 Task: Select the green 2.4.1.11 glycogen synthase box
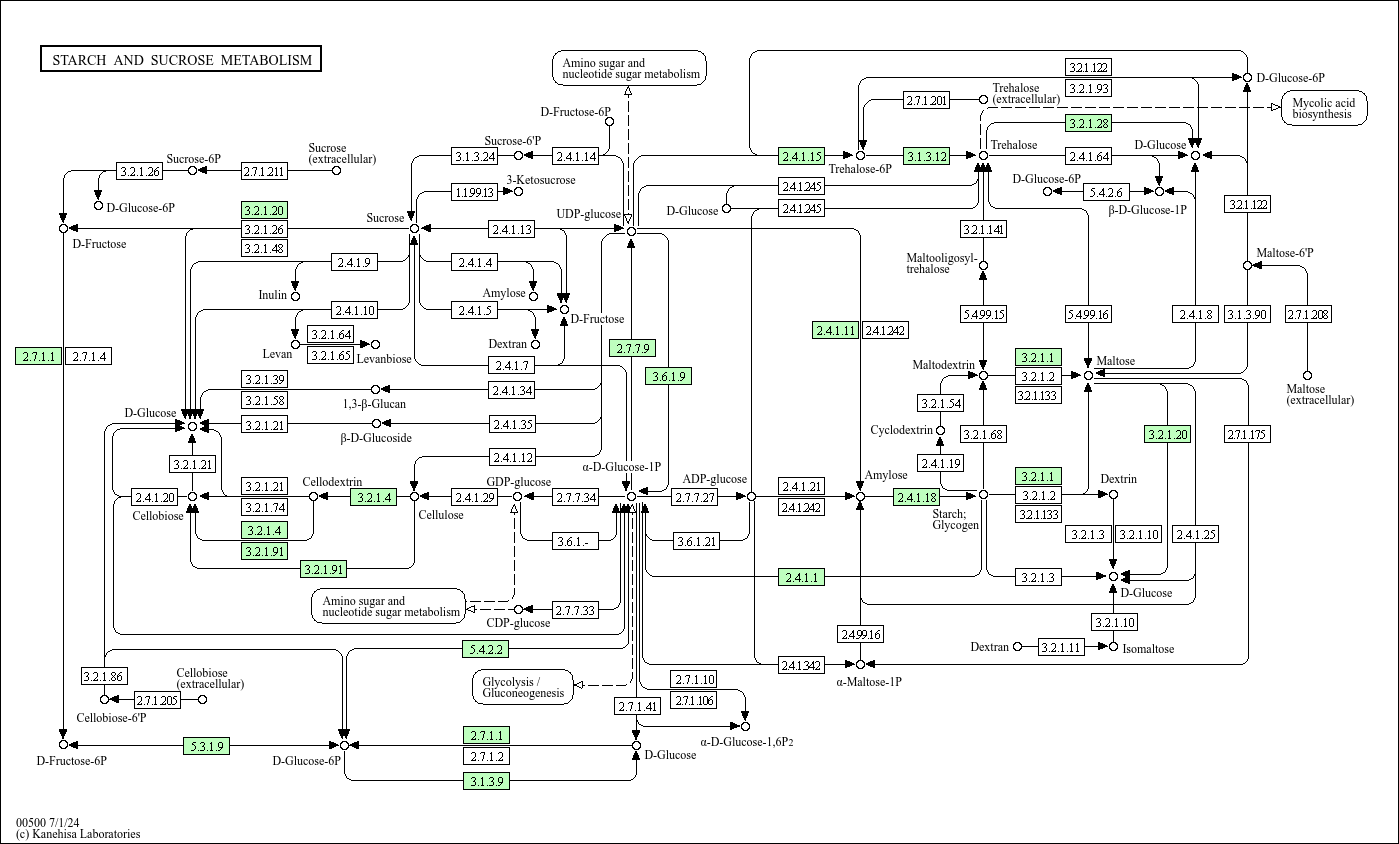[x=834, y=330]
